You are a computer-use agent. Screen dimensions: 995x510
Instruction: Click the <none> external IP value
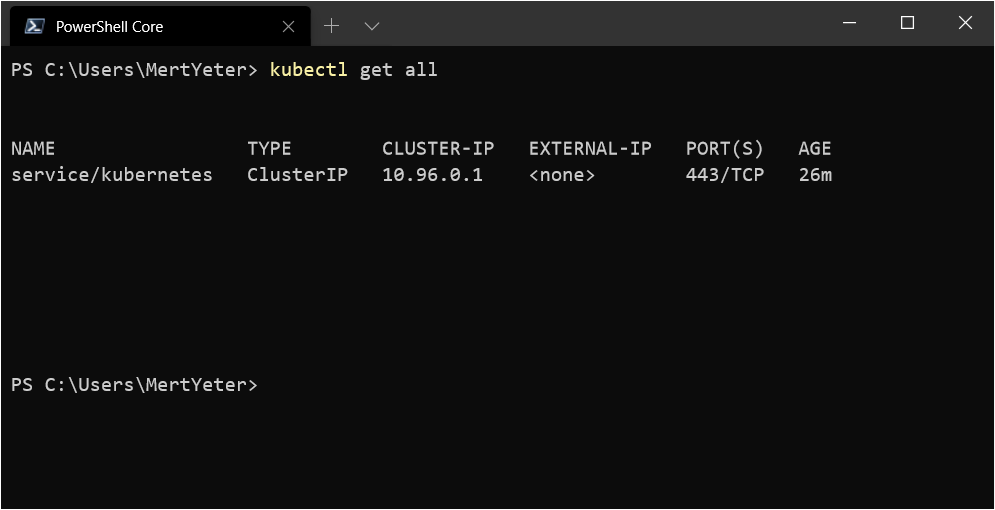(x=562, y=174)
